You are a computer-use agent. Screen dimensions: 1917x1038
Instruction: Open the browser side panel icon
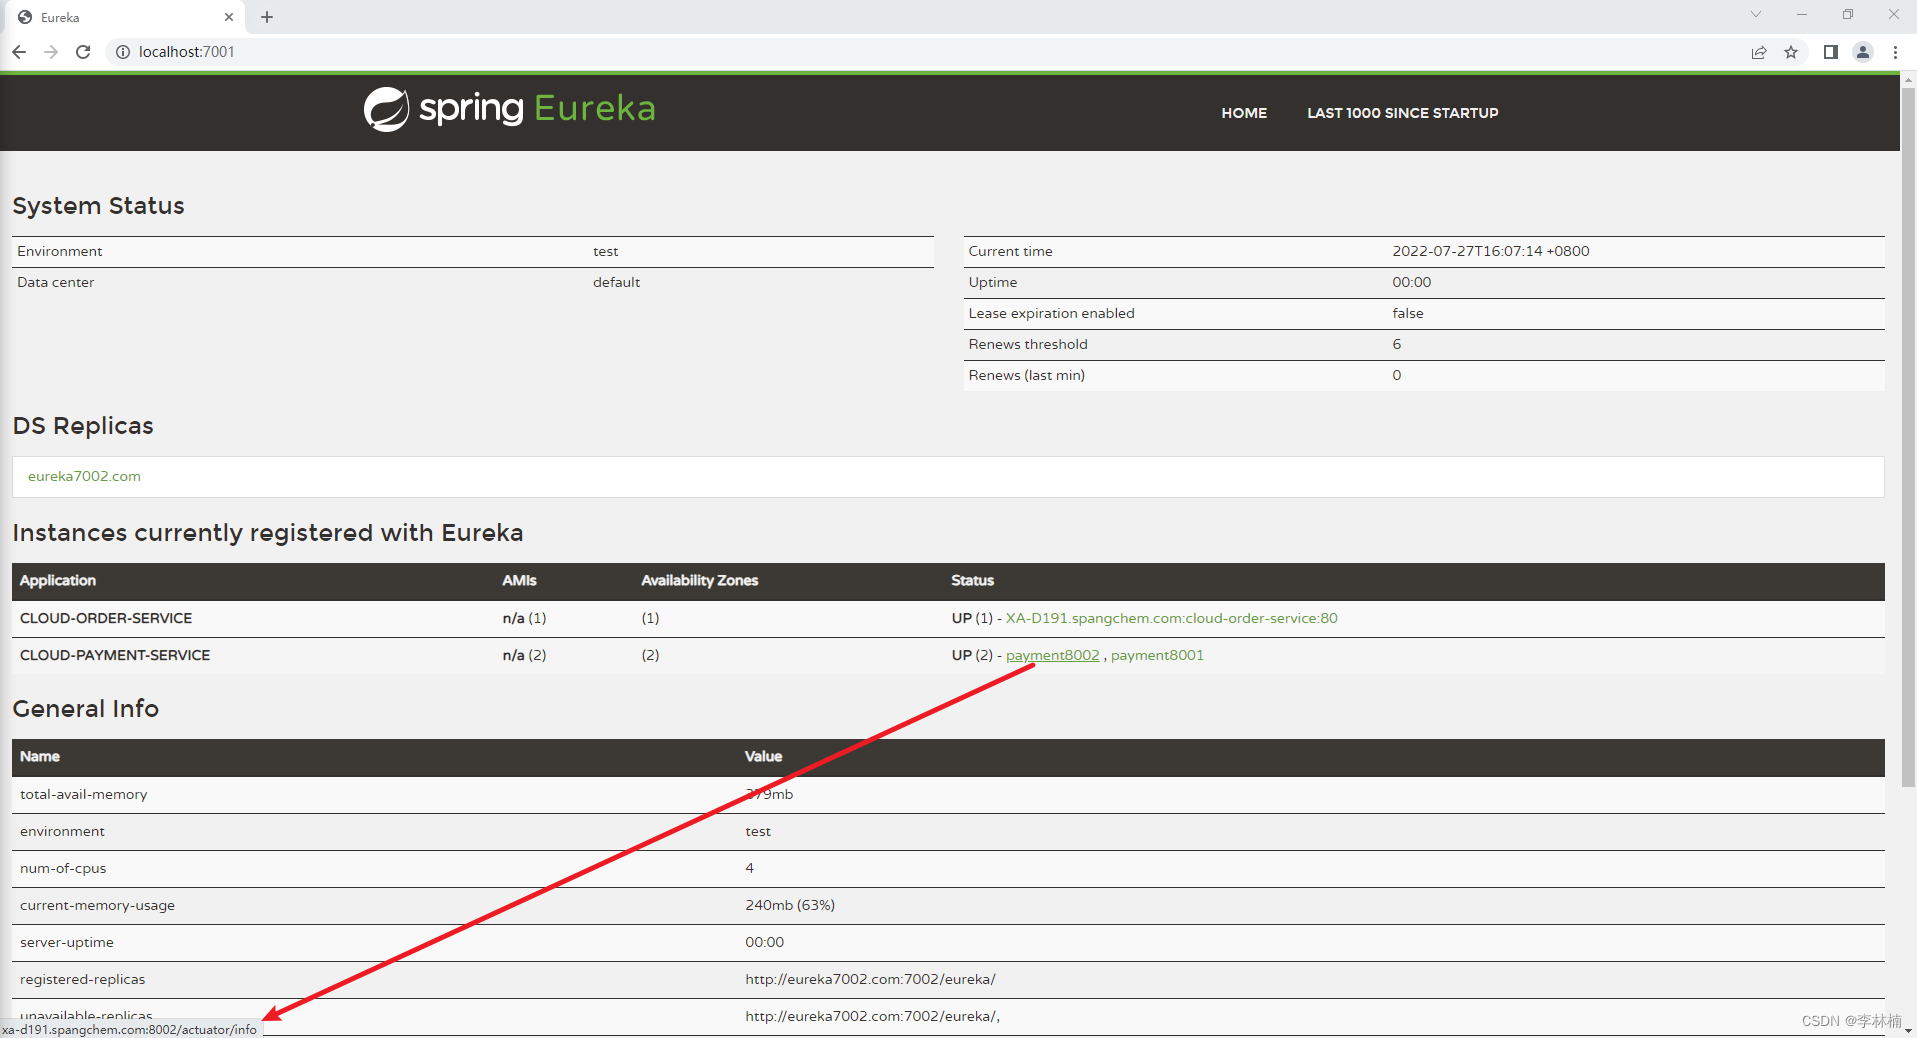pyautogui.click(x=1830, y=52)
